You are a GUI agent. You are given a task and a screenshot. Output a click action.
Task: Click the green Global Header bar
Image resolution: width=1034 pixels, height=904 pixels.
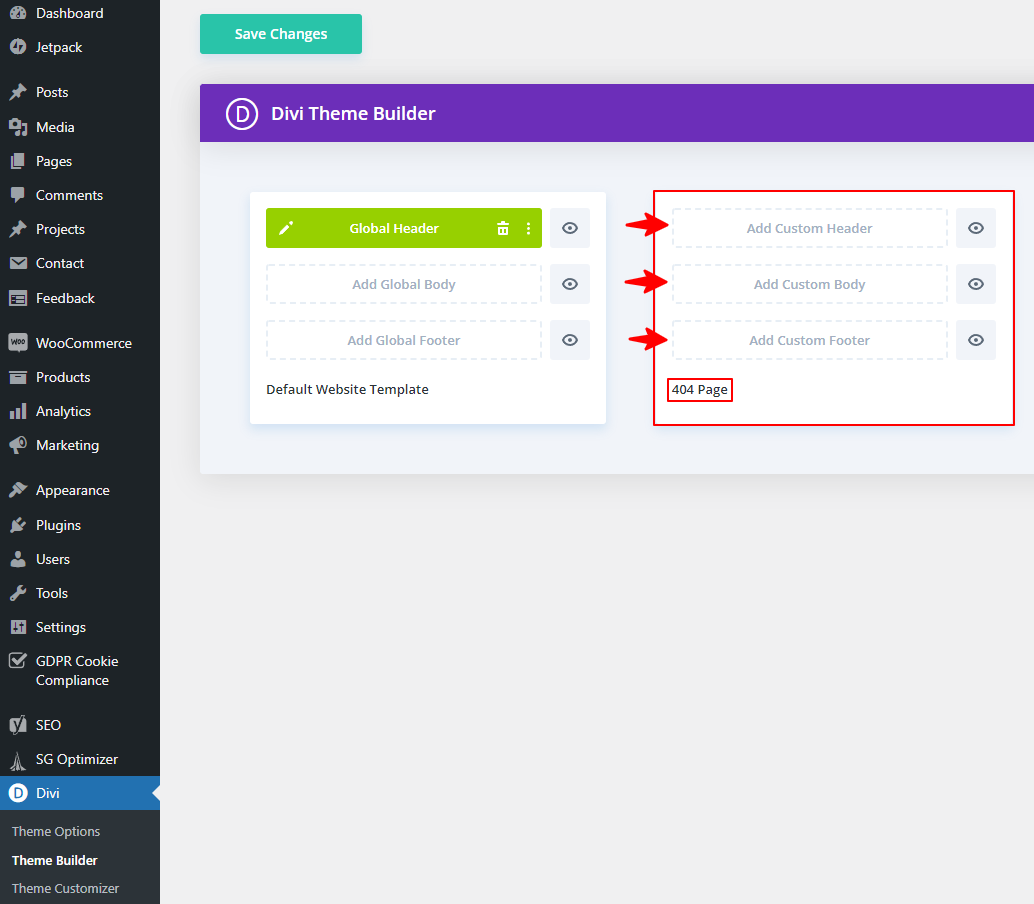pos(404,228)
